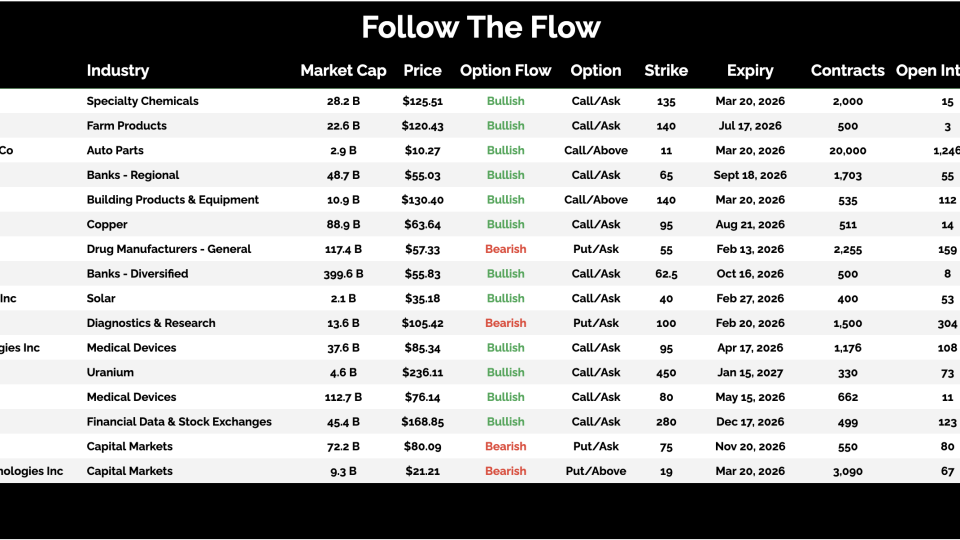Click the Follow The Flow title
The width and height of the screenshot is (960, 540).
pyautogui.click(x=481, y=27)
